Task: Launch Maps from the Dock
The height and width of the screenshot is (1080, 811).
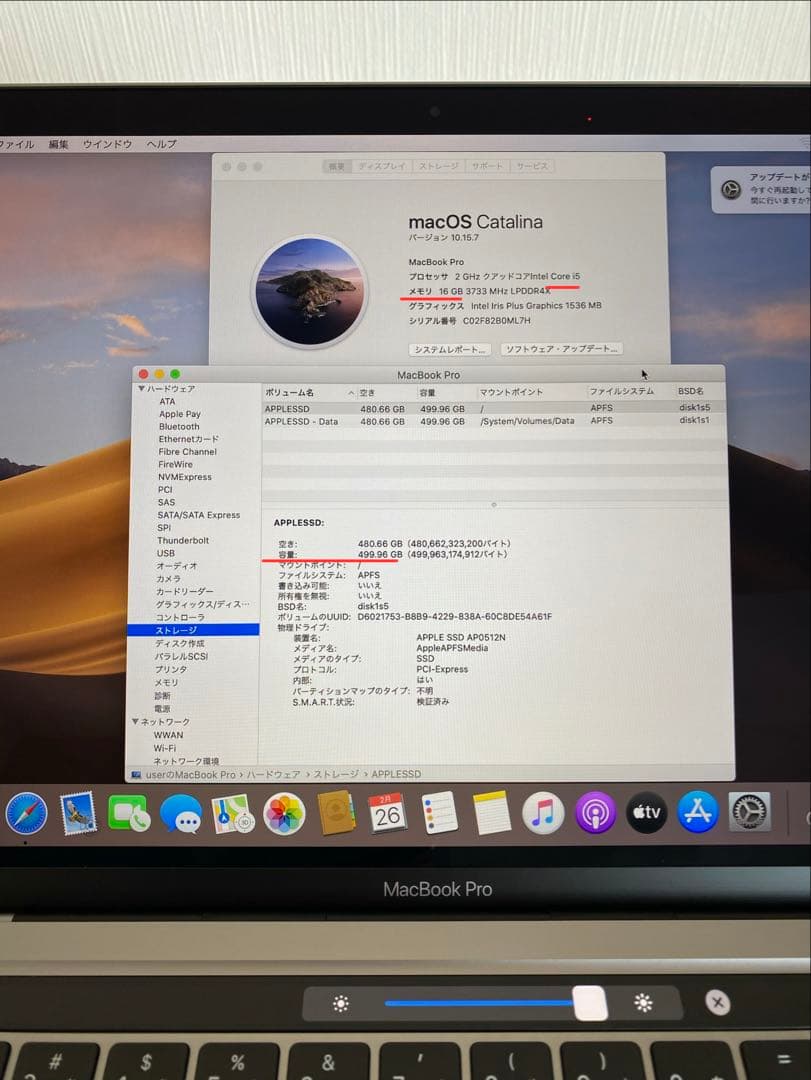Action: 232,813
